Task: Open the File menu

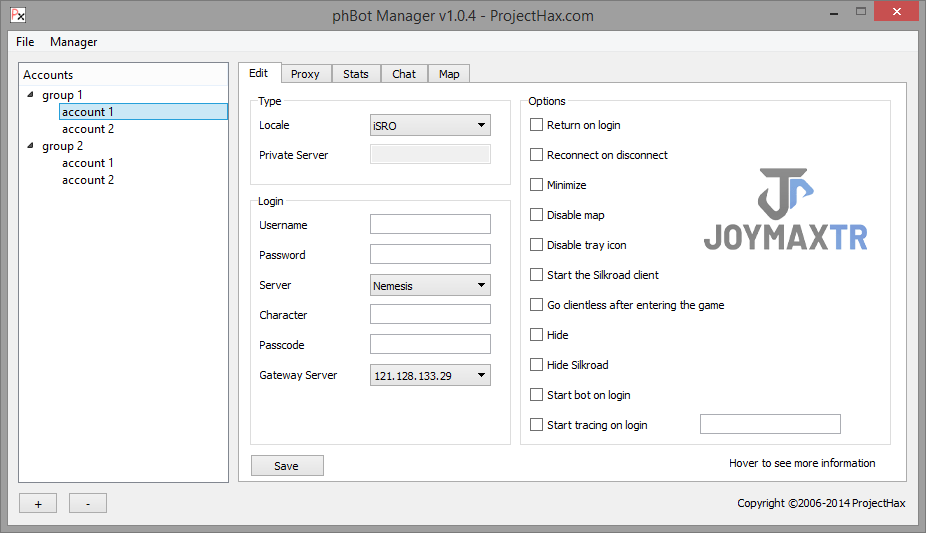Action: click(25, 42)
